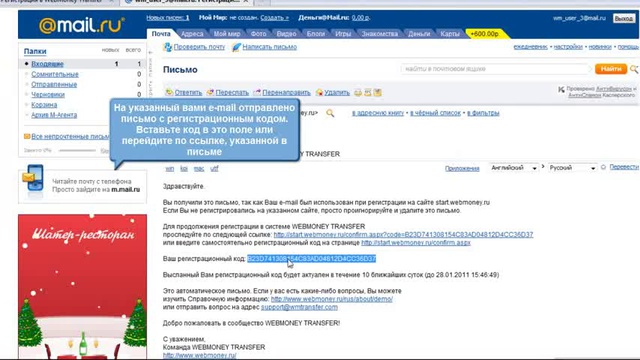Click the magnifier icon next to sender address

[330, 113]
